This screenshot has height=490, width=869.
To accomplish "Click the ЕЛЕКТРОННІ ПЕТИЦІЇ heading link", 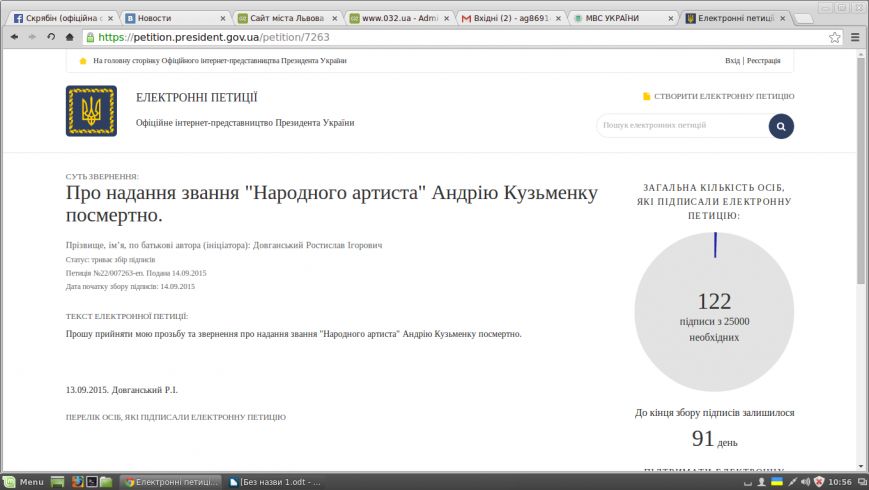I will pos(197,98).
